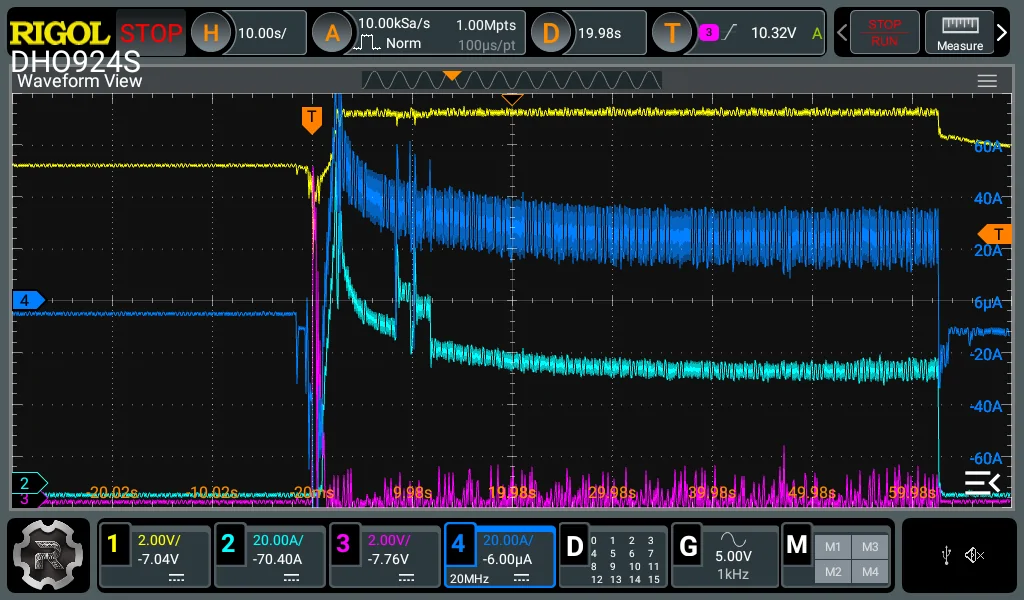
Task: Click channel 3 magenta ground marker
Action: pos(27,499)
